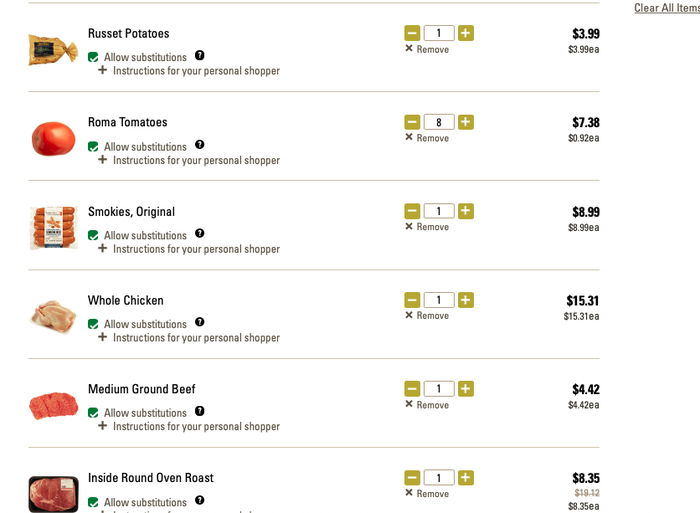The height and width of the screenshot is (513, 700).
Task: Disable substitutions for Medium Ground Beef
Action: pos(93,413)
